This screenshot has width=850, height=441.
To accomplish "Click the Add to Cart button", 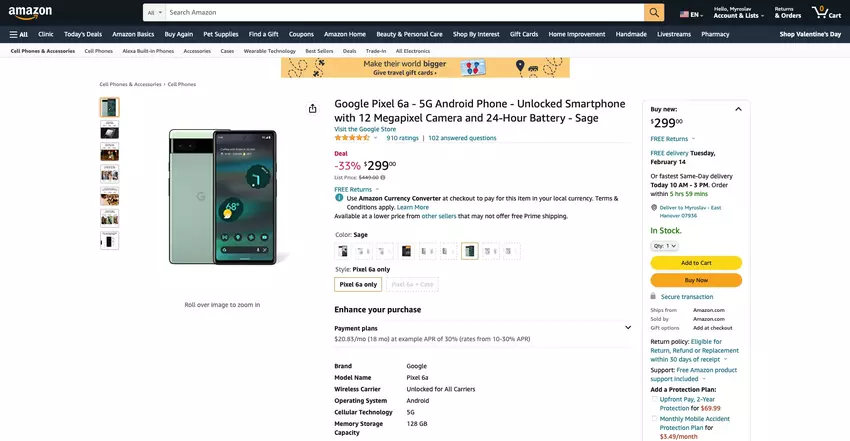I will [x=696, y=263].
